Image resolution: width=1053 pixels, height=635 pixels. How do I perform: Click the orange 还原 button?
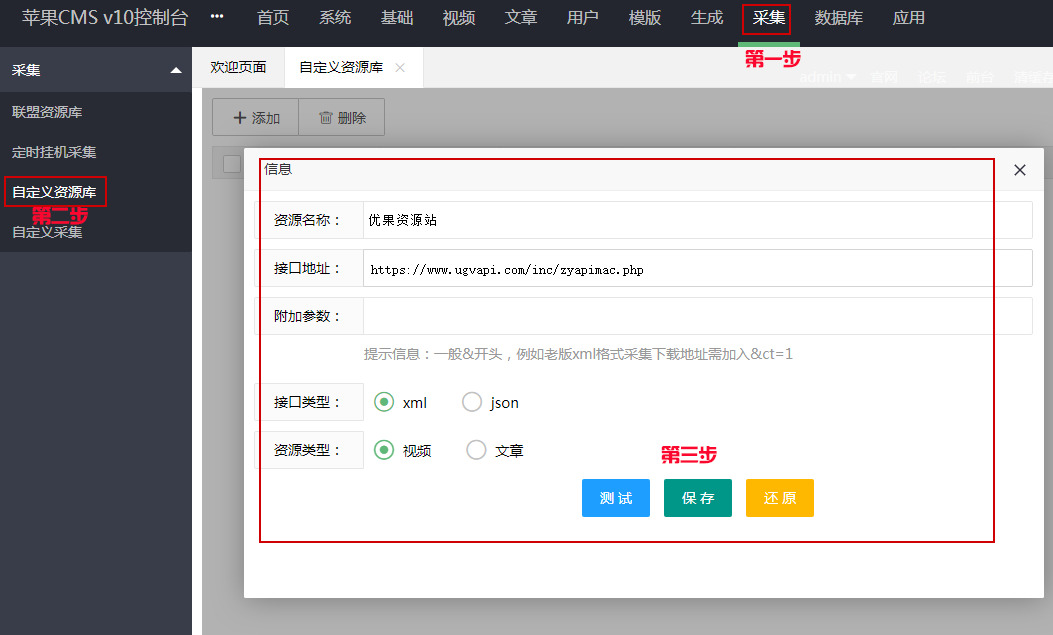[780, 498]
